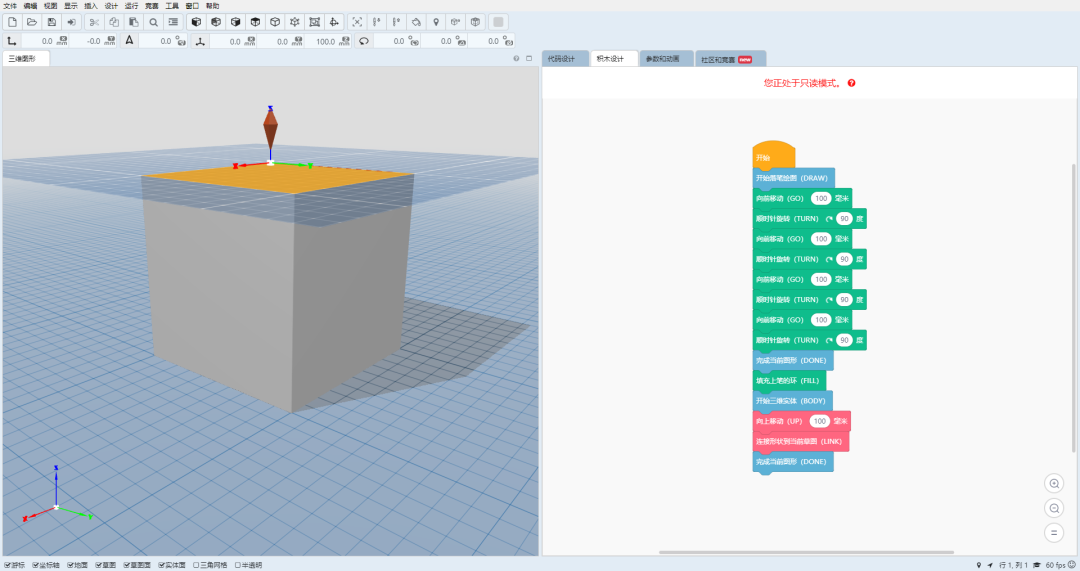Click the red help icon beside read-only notice
This screenshot has width=1080, height=571.
click(851, 83)
